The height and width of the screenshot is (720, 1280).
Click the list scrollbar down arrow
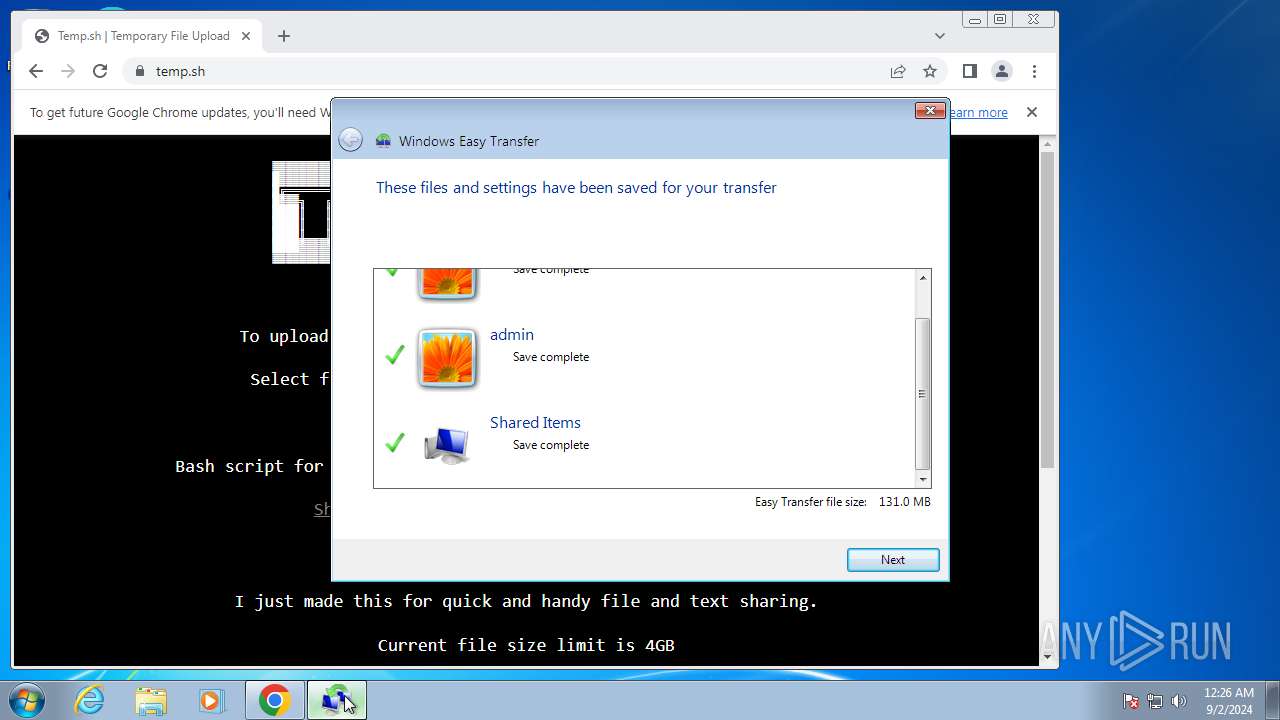923,480
